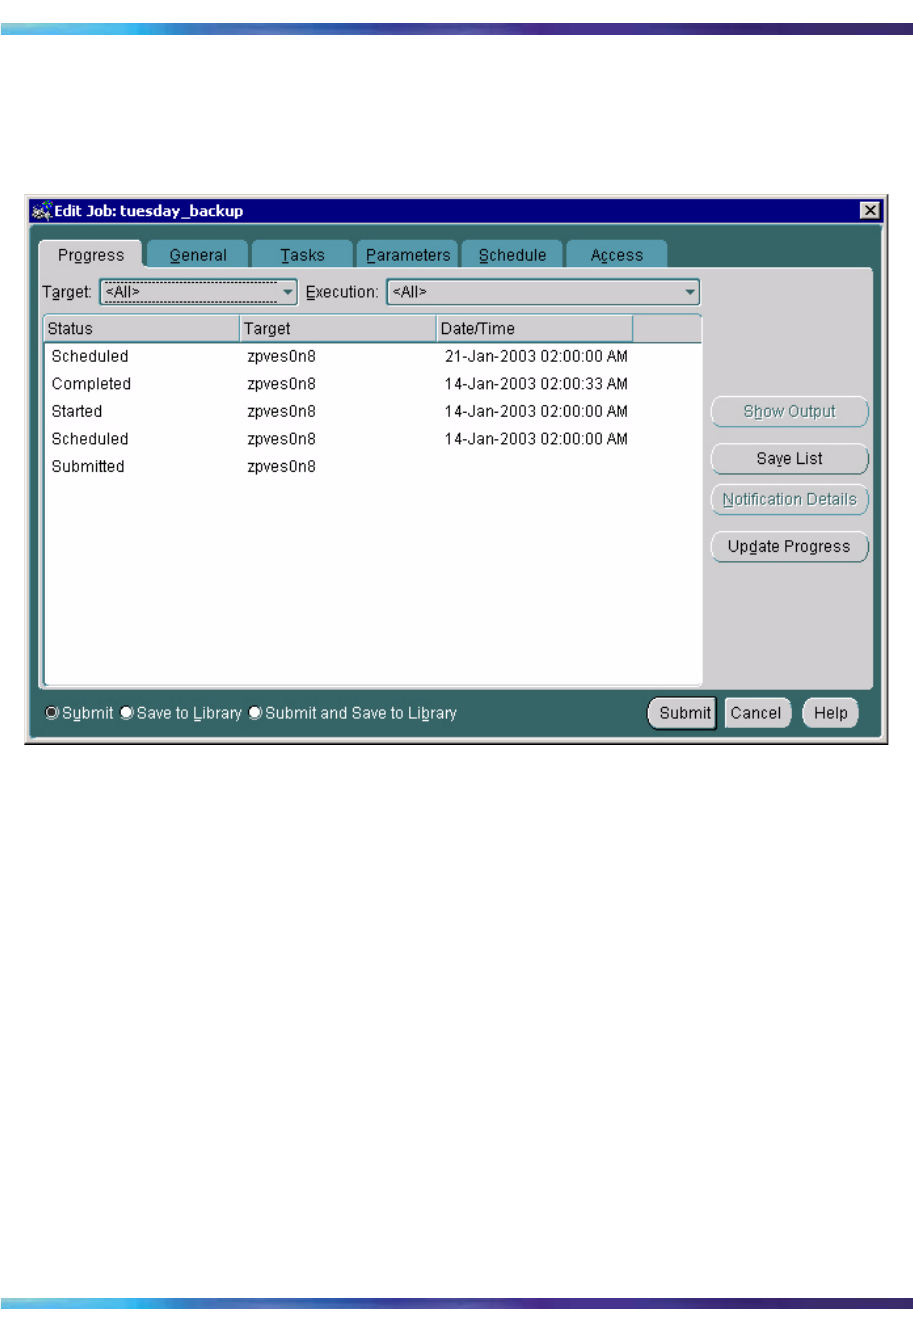Click the Target column header
The height and width of the screenshot is (1332, 913).
pos(338,328)
